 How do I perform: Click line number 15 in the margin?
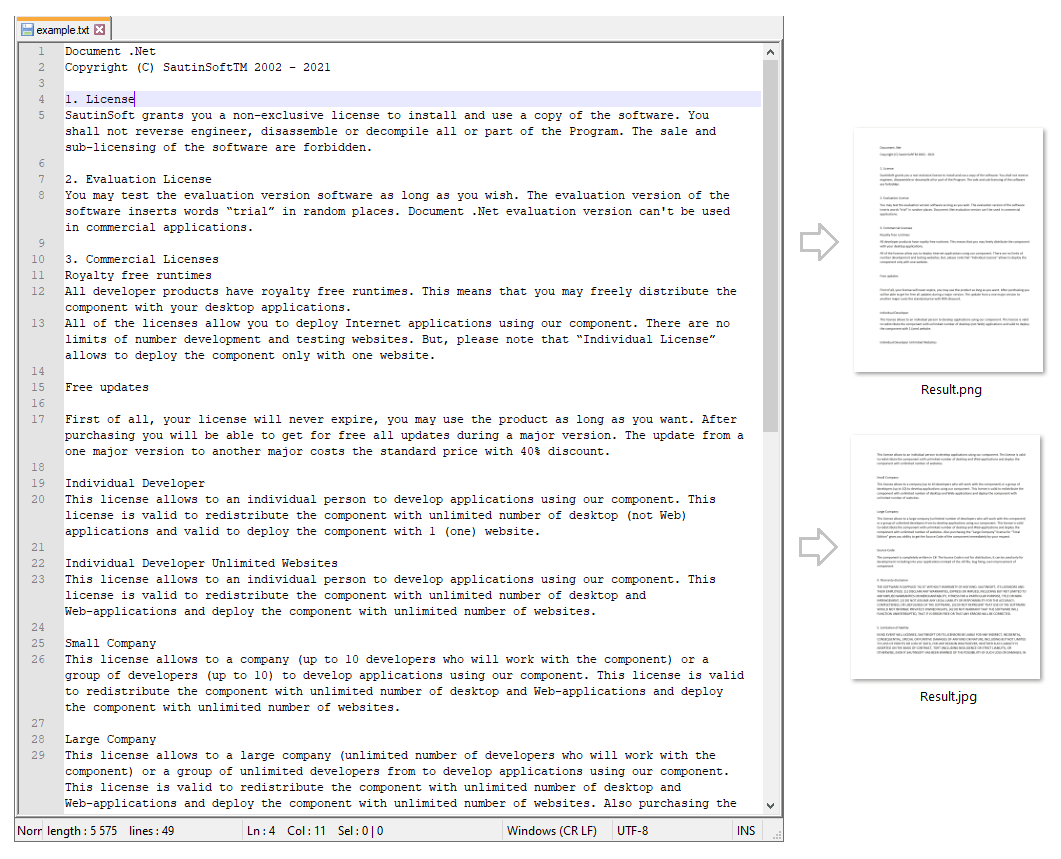pyautogui.click(x=38, y=387)
